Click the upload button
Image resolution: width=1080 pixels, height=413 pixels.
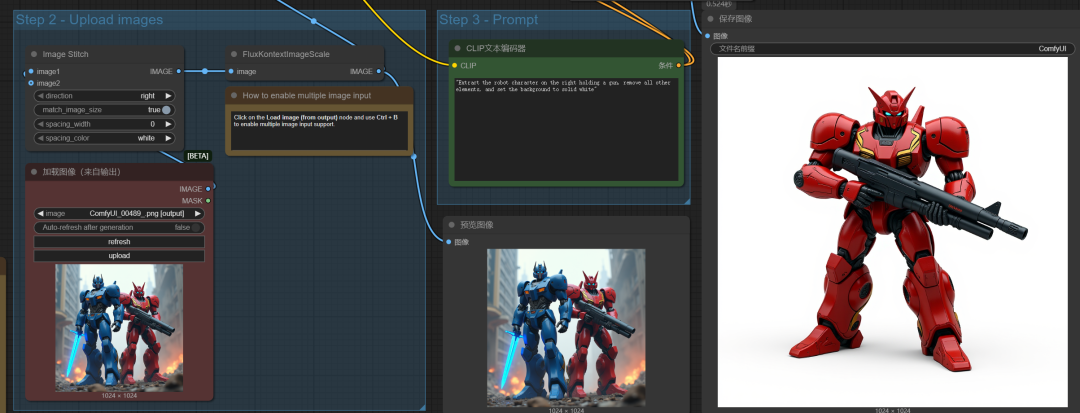(x=119, y=255)
